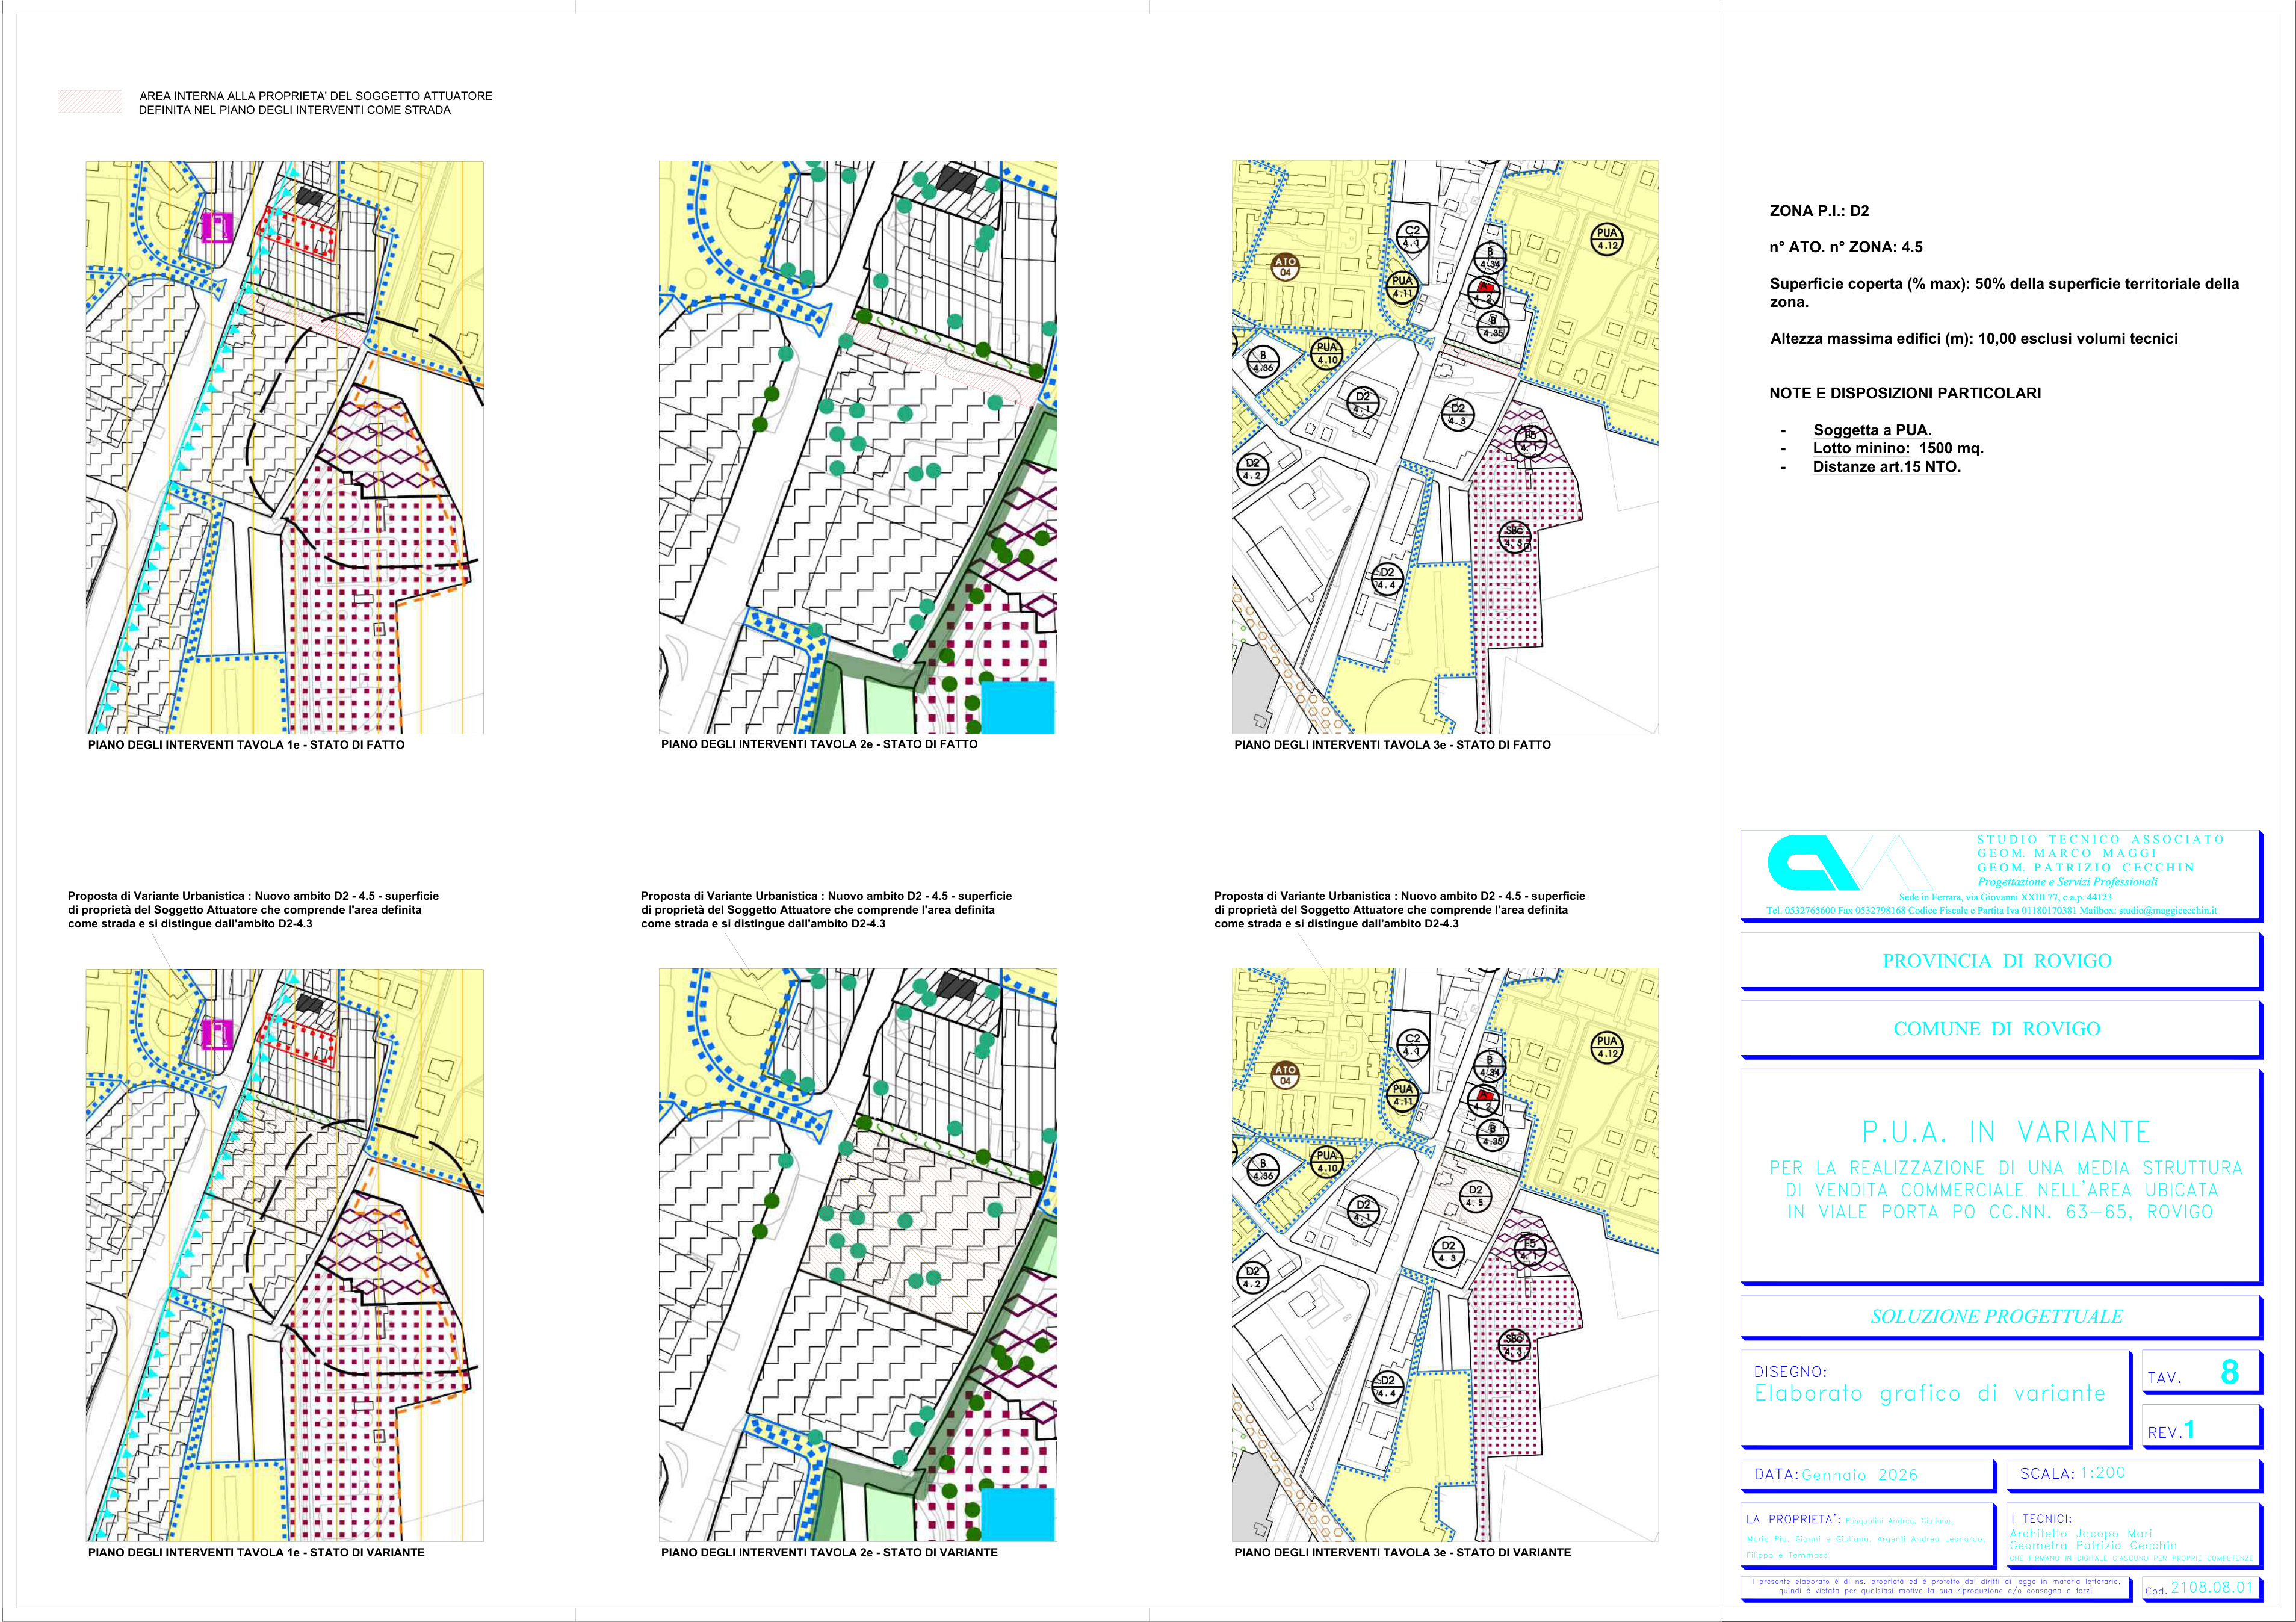
Task: Click the 'SCALA: 1:200' field
Action: (x=2134, y=1475)
